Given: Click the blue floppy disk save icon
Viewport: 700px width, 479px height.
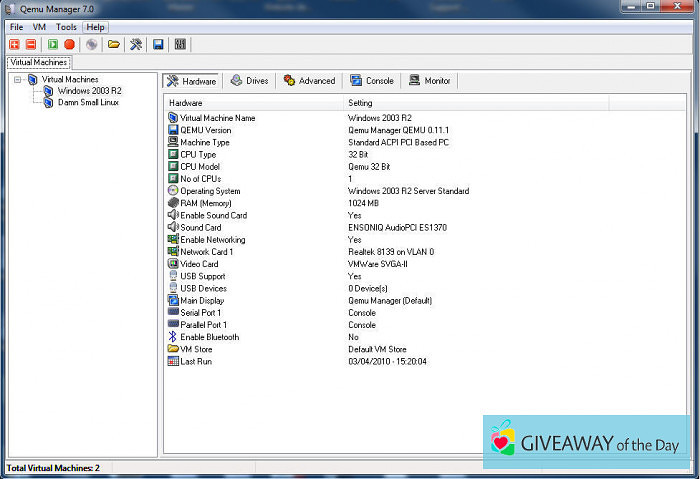Looking at the screenshot, I should [x=158, y=44].
